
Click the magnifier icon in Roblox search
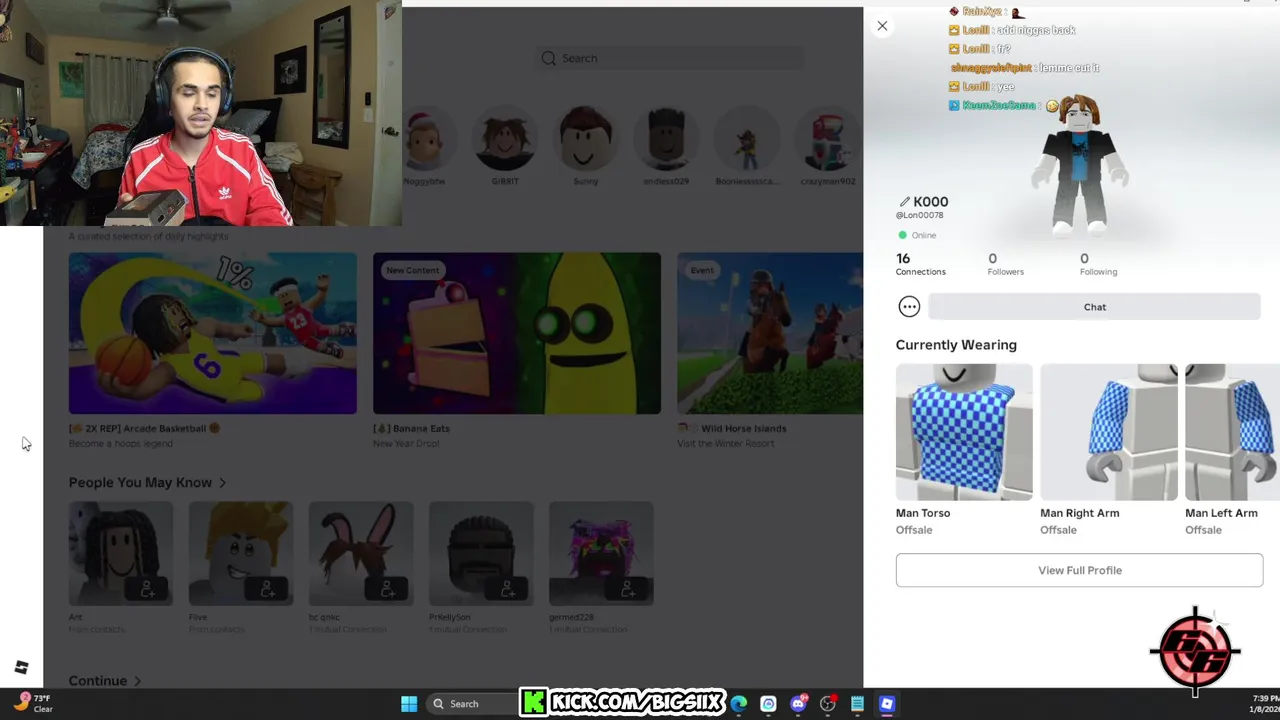pos(548,58)
